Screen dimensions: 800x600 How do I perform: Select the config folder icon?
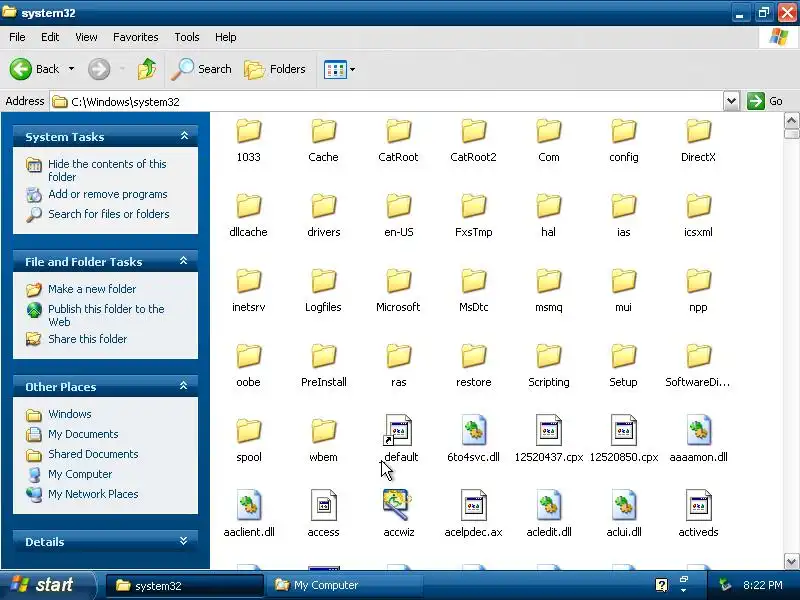(623, 131)
